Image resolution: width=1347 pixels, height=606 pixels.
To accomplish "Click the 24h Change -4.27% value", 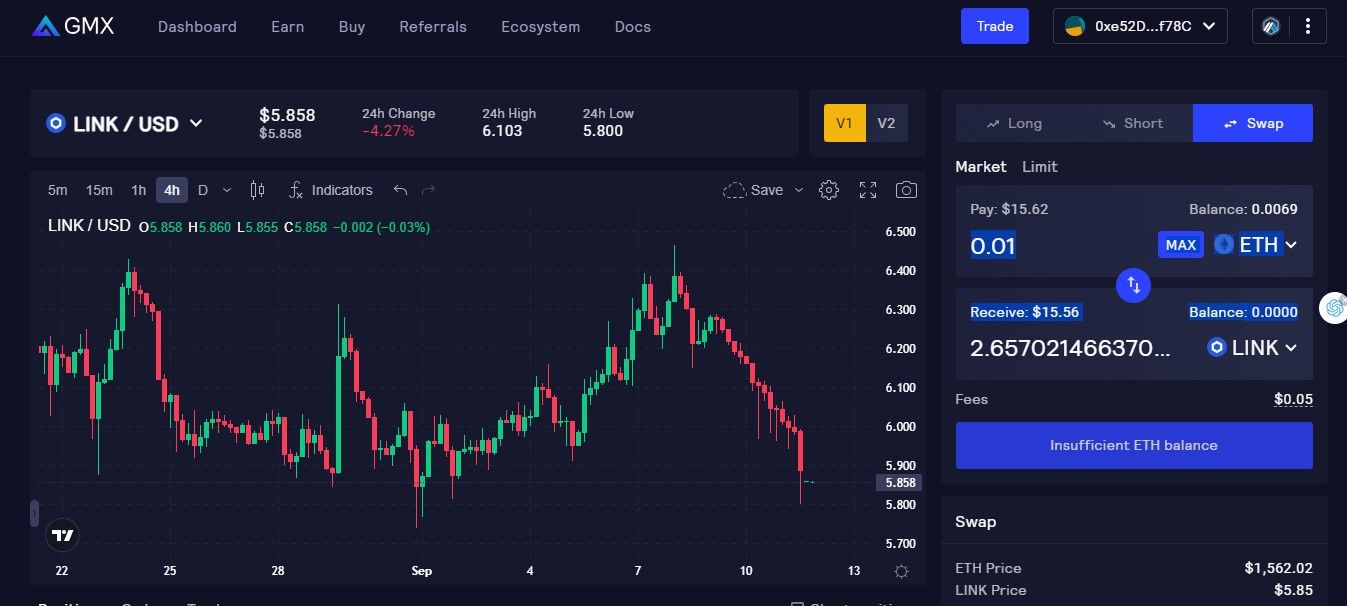I will click(388, 131).
